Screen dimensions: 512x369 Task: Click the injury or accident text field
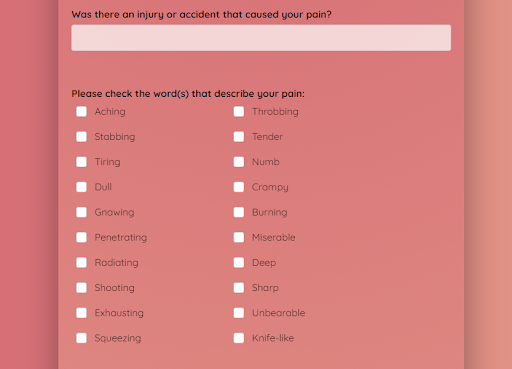coord(261,38)
